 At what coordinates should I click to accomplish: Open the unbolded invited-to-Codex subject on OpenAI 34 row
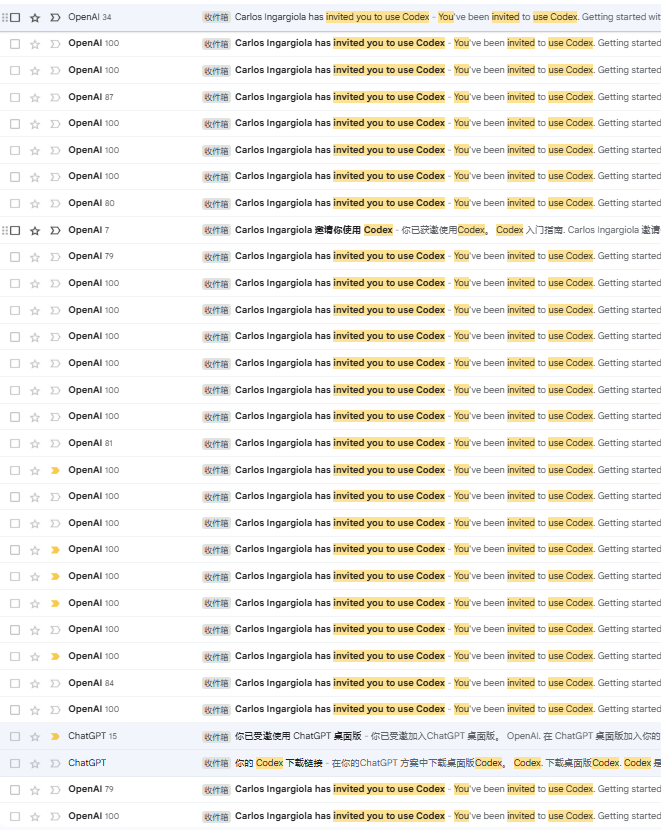tap(332, 17)
